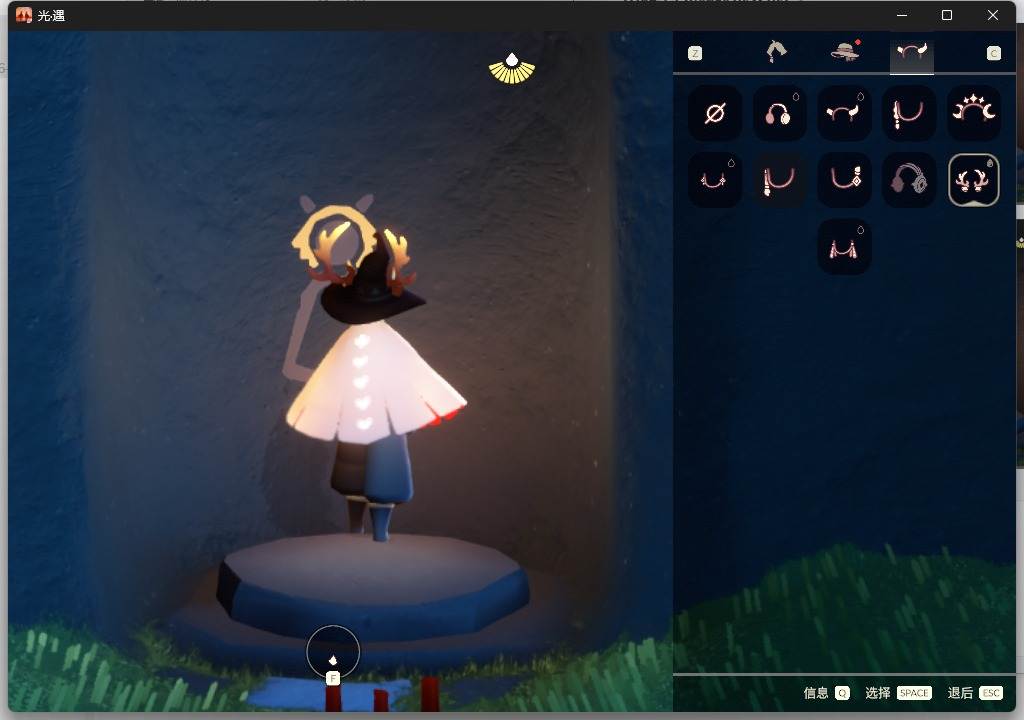The height and width of the screenshot is (720, 1024).
Task: Close the 光遇 game window
Action: [993, 15]
